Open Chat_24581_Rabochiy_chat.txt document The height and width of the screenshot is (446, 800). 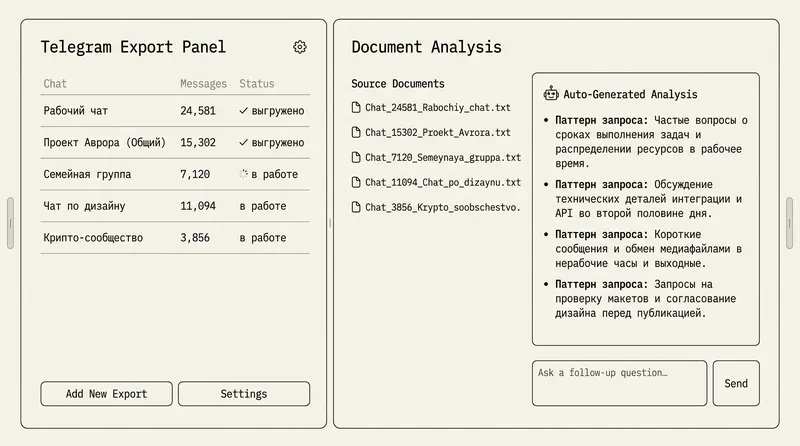pyautogui.click(x=431, y=107)
